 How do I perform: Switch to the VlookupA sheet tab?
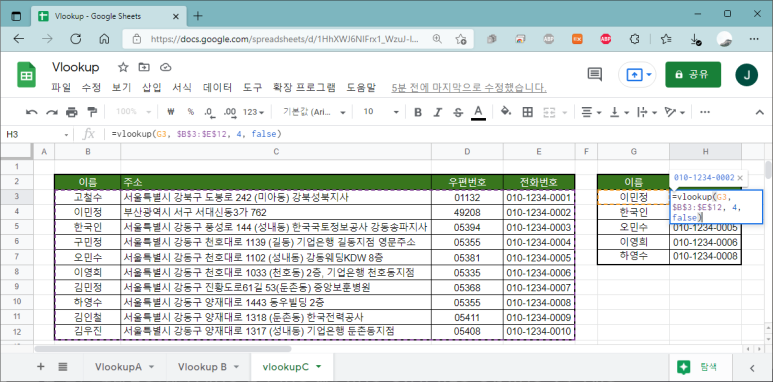(118, 367)
